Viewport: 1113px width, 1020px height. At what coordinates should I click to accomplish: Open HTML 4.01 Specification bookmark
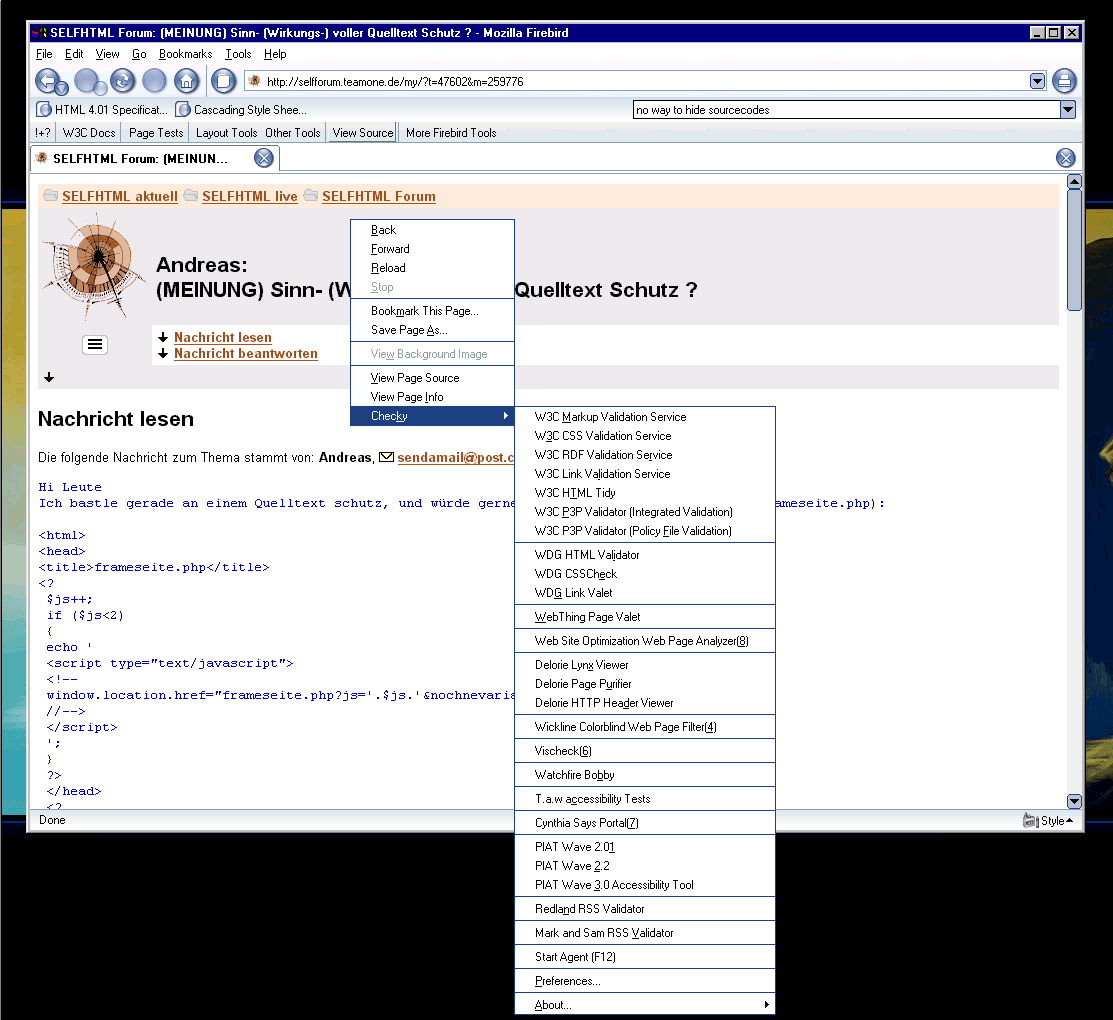point(102,110)
